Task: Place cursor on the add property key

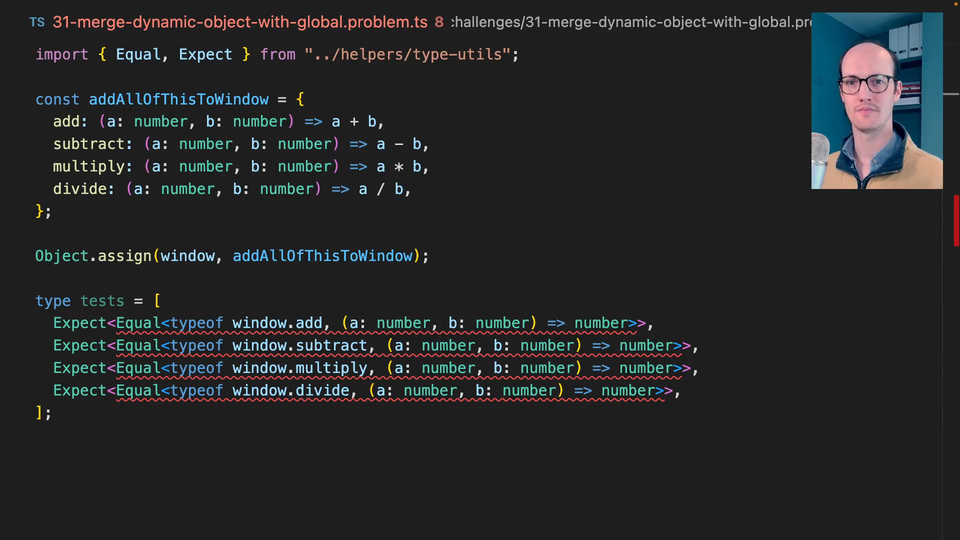Action: pos(66,122)
